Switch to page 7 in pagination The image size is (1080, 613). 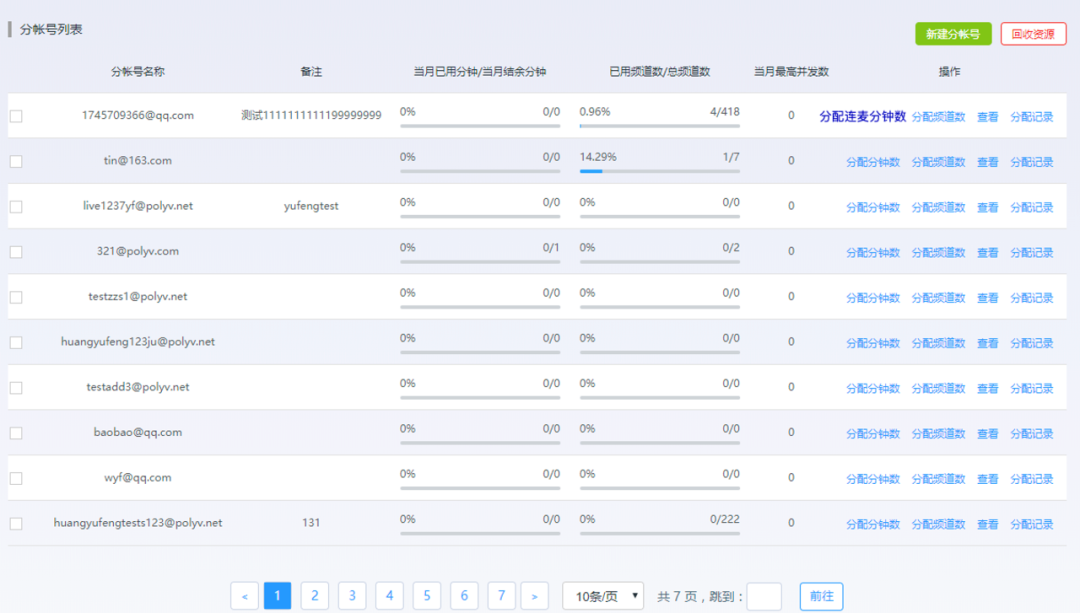501,597
